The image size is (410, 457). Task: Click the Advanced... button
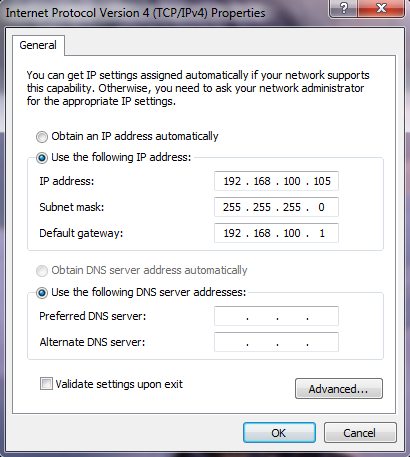tap(339, 389)
